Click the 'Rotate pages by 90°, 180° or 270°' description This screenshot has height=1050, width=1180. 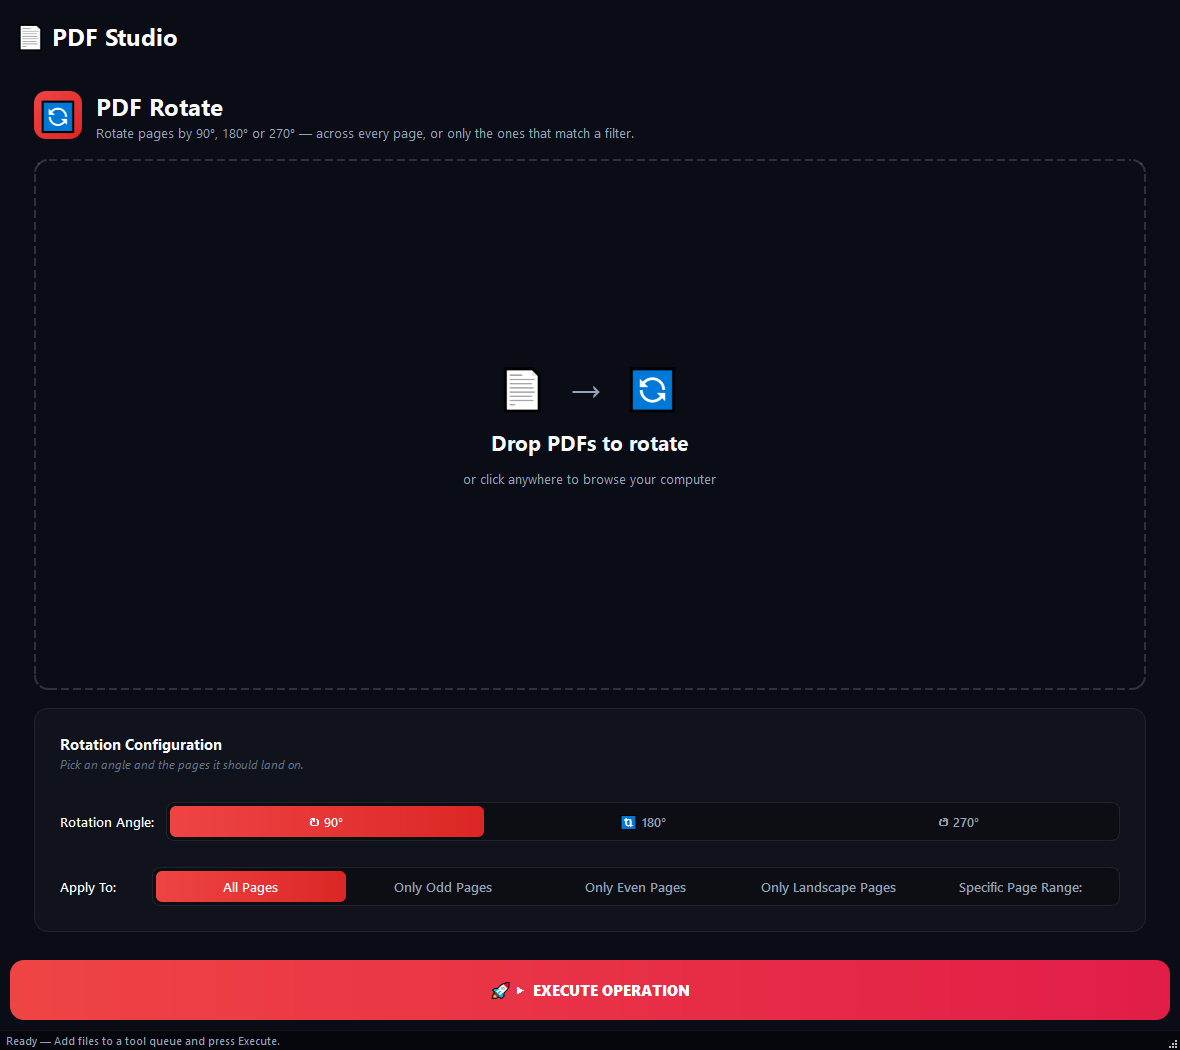pyautogui.click(x=365, y=133)
